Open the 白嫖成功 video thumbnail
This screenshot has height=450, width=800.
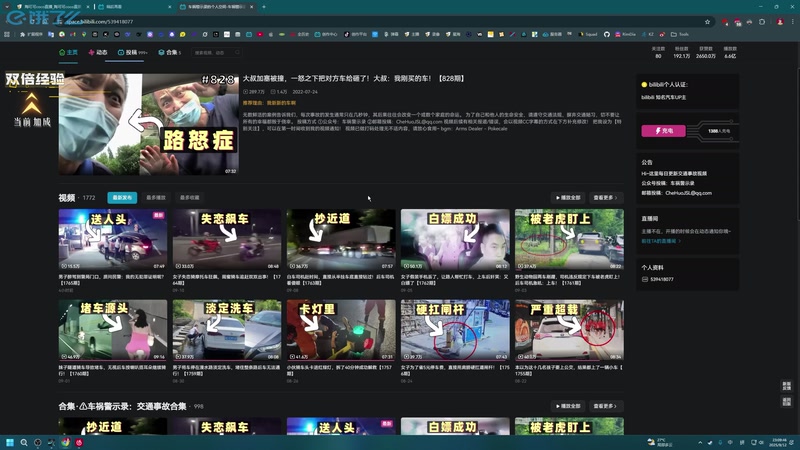pos(455,239)
